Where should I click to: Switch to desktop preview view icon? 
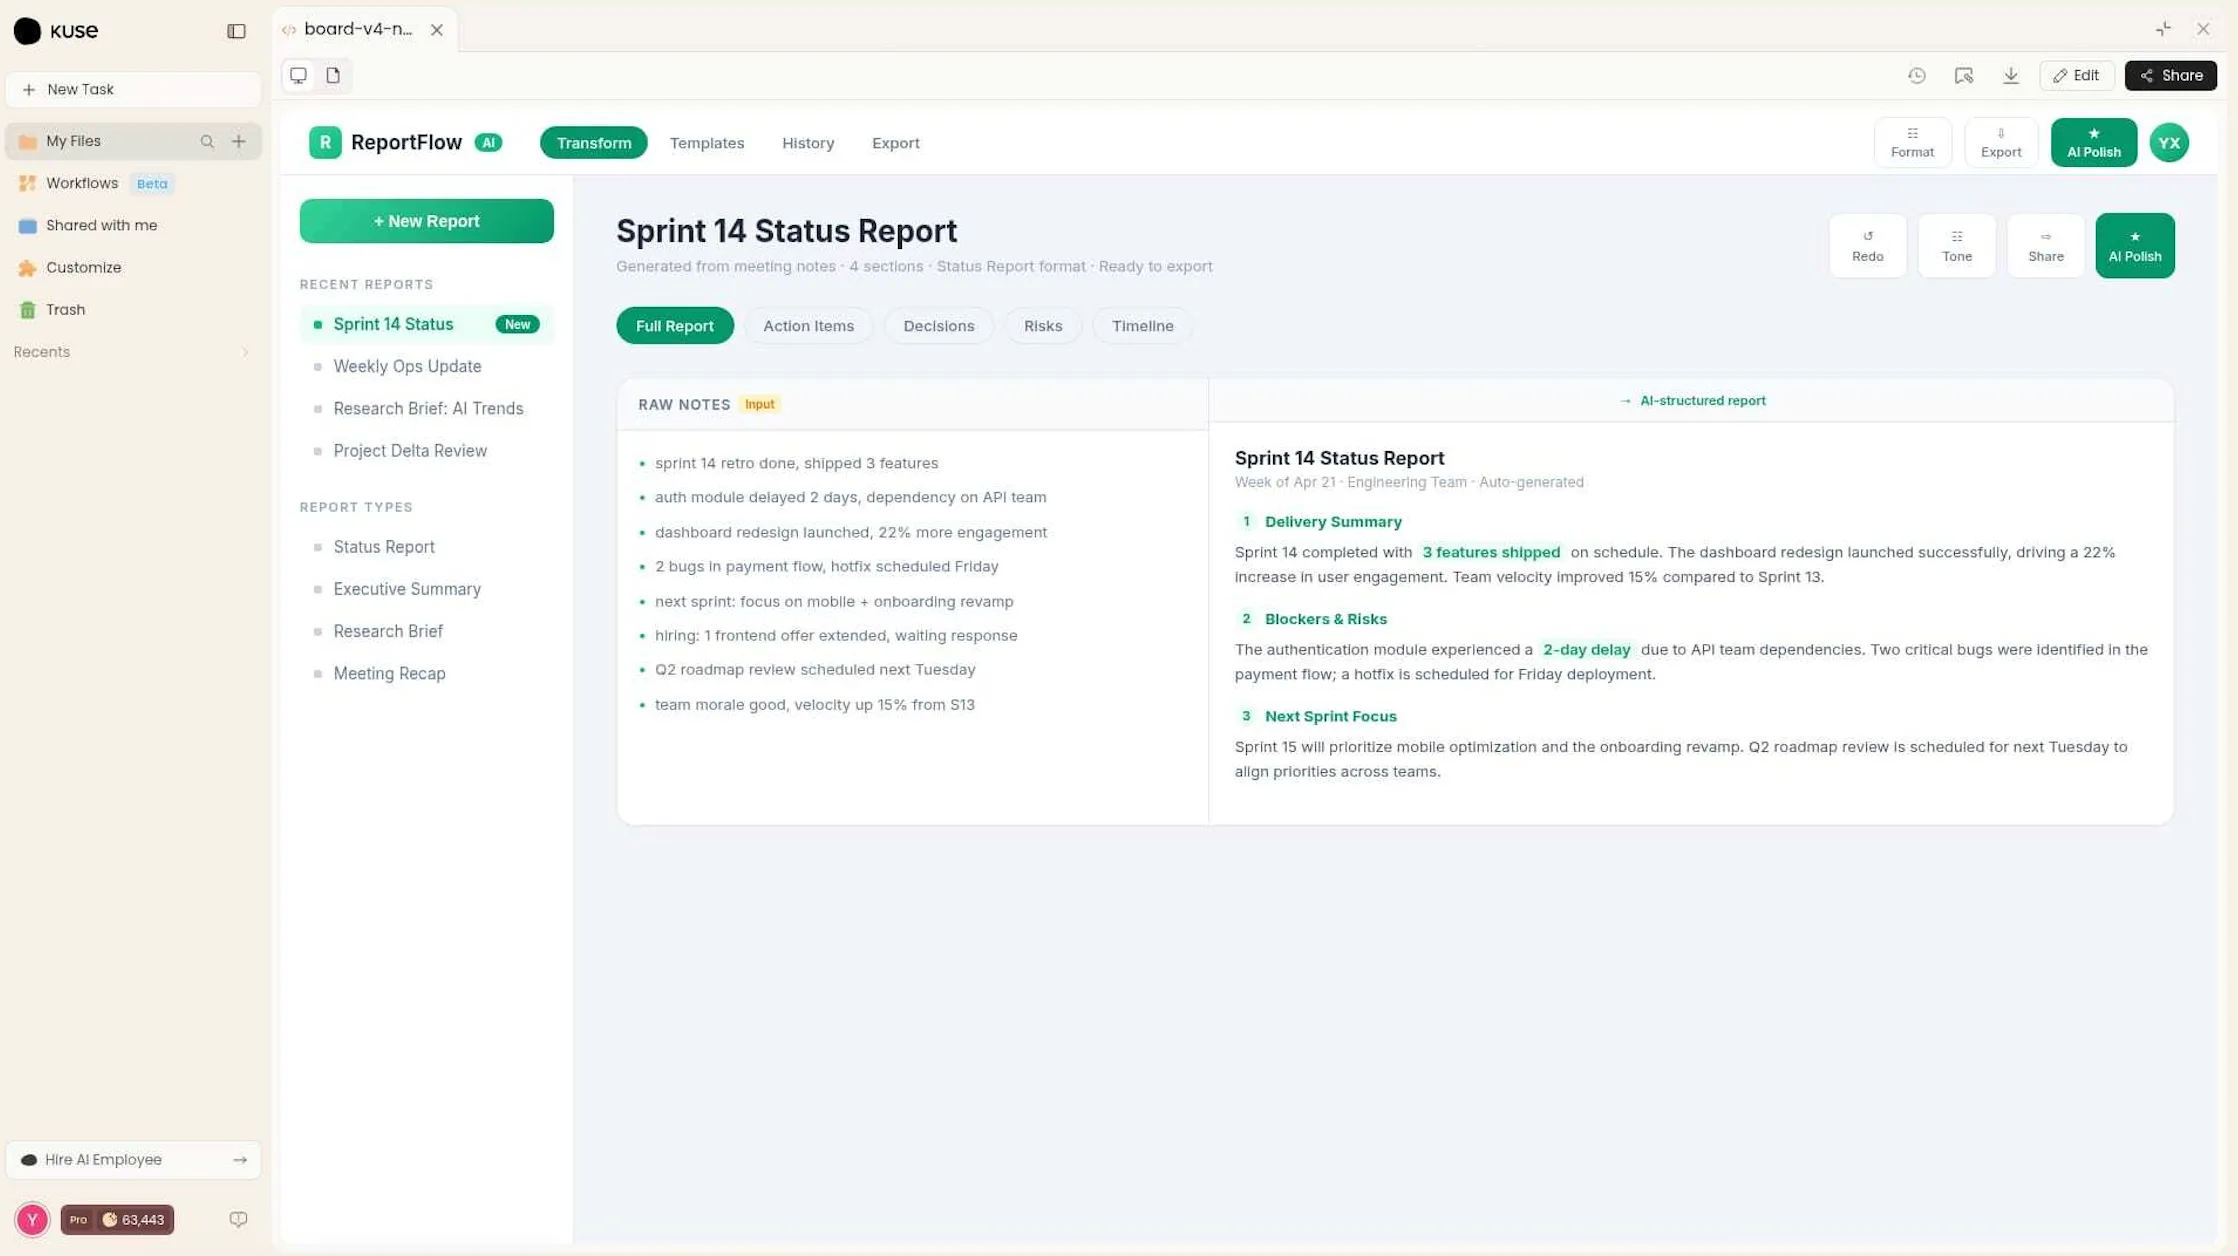[x=298, y=75]
